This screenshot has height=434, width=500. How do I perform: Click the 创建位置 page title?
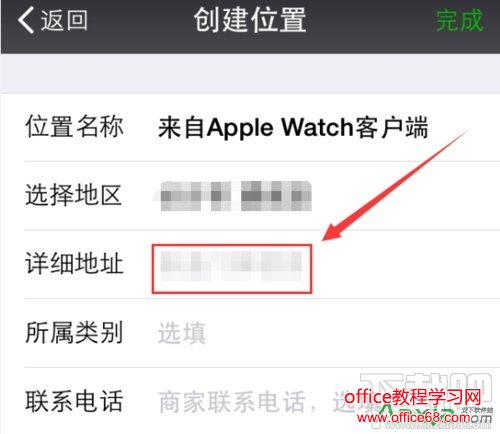pyautogui.click(x=250, y=20)
